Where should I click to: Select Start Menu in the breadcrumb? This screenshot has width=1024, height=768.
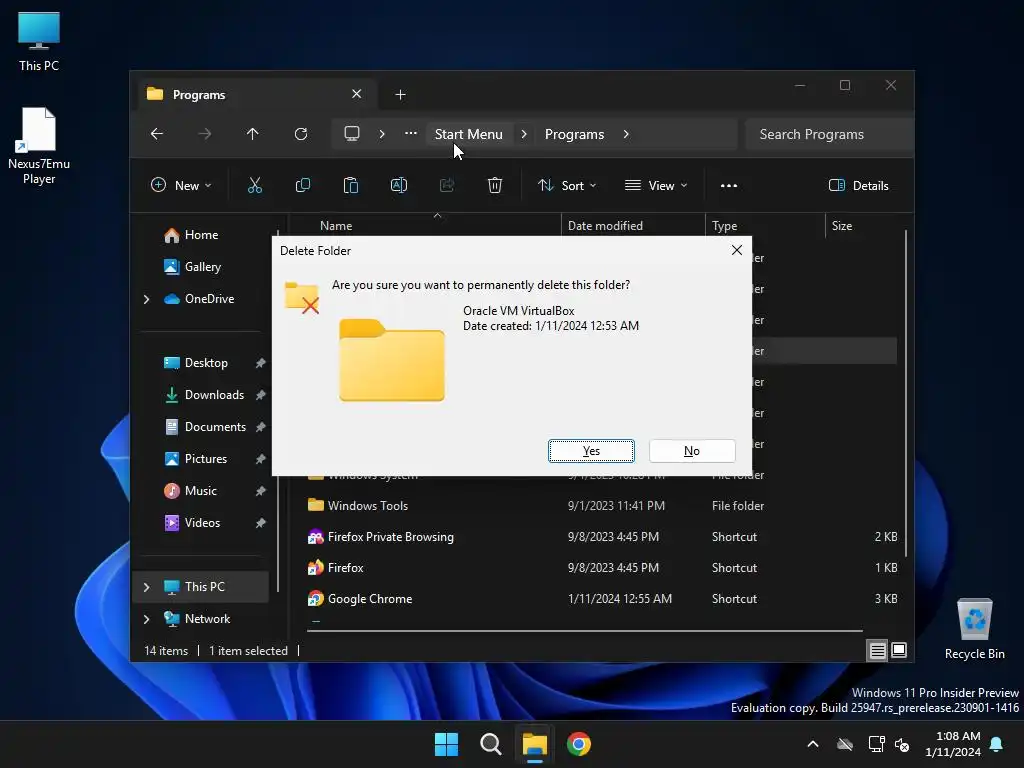click(468, 134)
